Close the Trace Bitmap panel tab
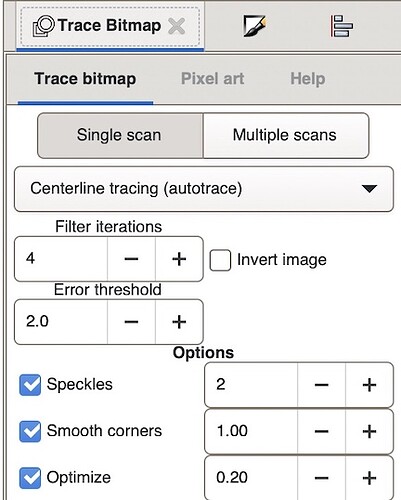 coord(176,26)
